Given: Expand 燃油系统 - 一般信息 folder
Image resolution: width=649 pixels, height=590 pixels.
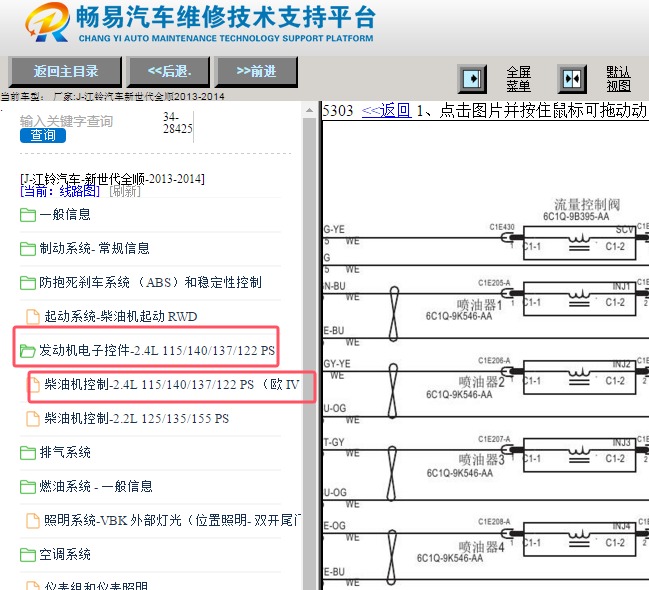Looking at the screenshot, I should click(x=96, y=486).
